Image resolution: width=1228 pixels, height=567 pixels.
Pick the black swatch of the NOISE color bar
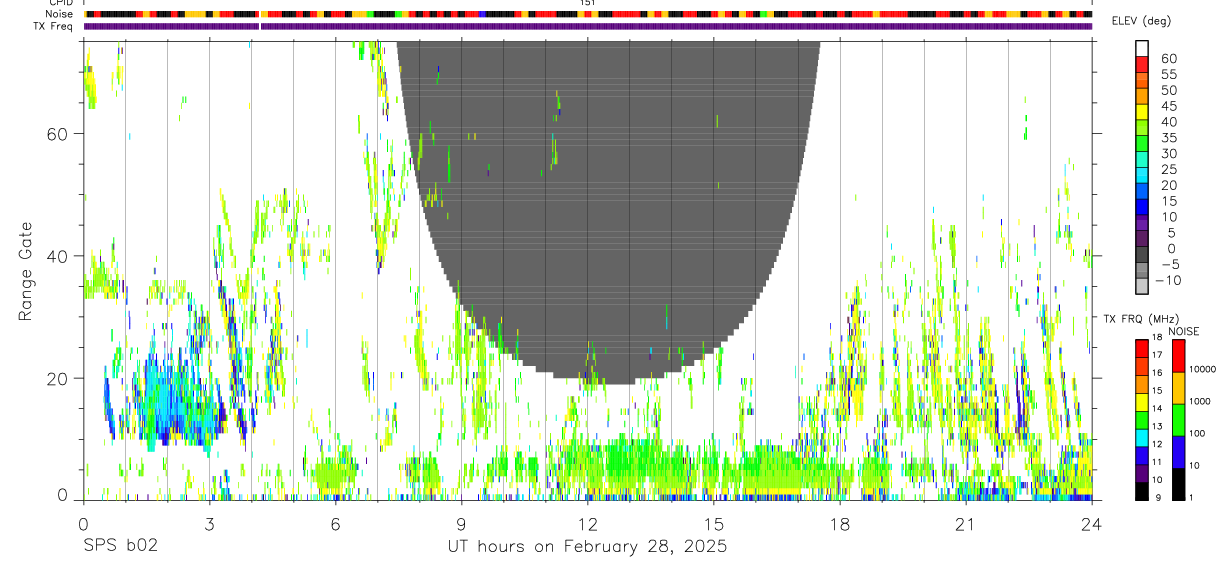[1178, 484]
